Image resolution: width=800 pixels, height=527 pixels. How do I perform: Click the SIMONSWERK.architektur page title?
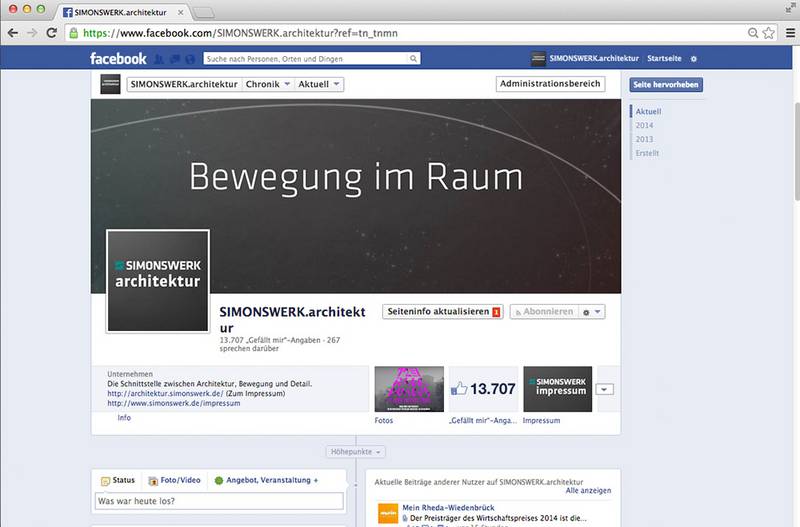(292, 319)
